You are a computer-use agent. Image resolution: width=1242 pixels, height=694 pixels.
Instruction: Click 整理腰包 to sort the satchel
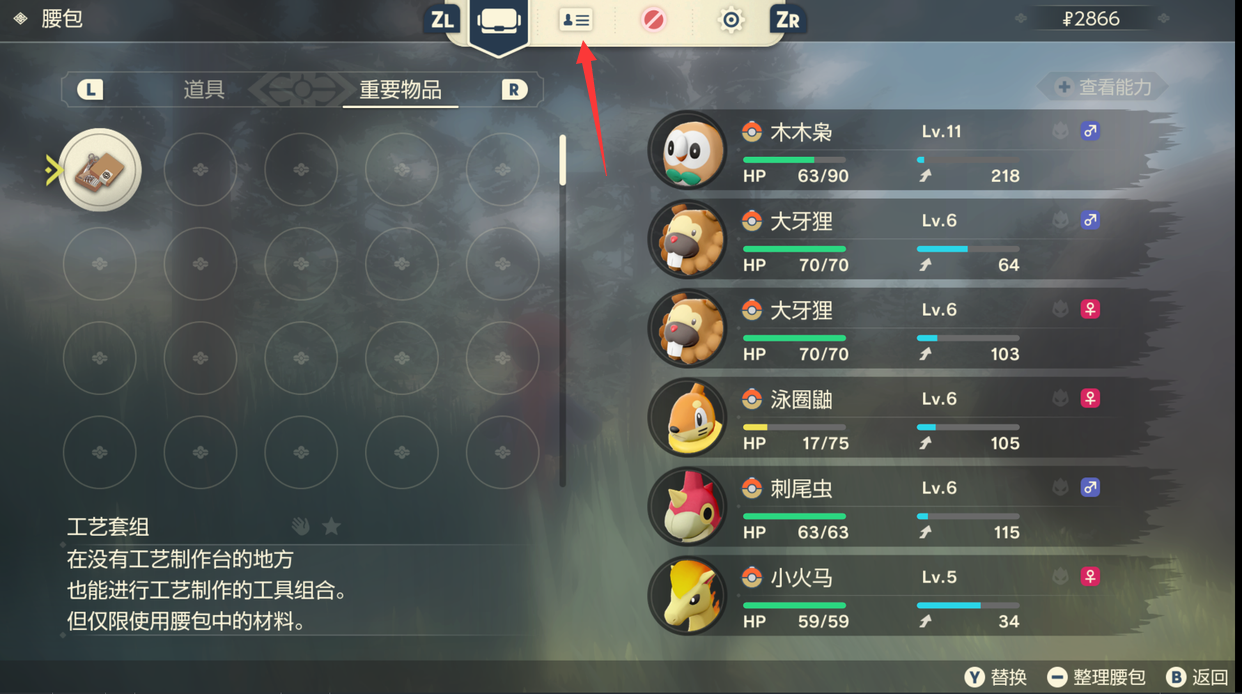[1097, 677]
